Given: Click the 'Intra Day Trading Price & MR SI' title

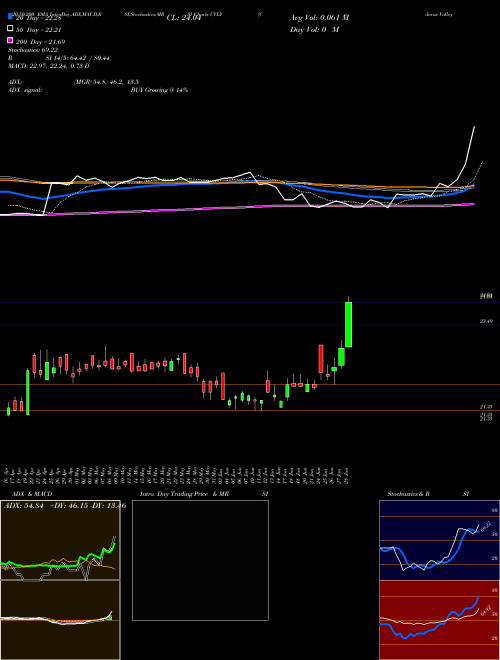Looking at the screenshot, I should click(204, 494).
